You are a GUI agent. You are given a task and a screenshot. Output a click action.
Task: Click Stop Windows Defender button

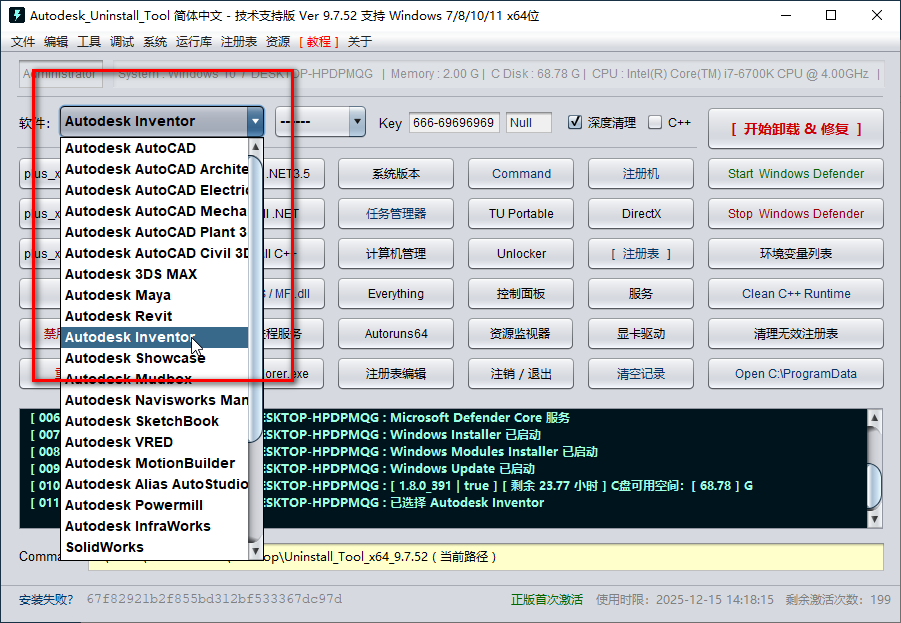[x=795, y=214]
